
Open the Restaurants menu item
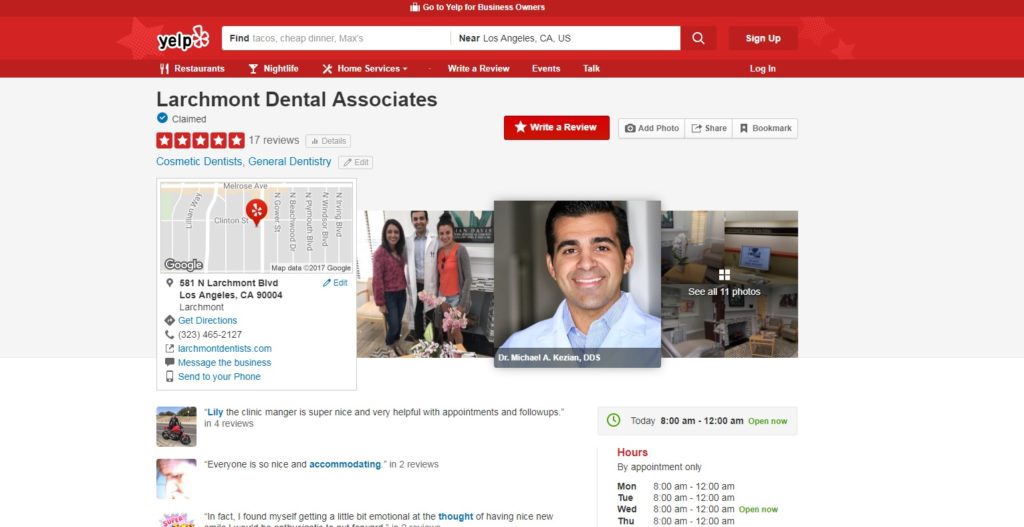(x=192, y=69)
